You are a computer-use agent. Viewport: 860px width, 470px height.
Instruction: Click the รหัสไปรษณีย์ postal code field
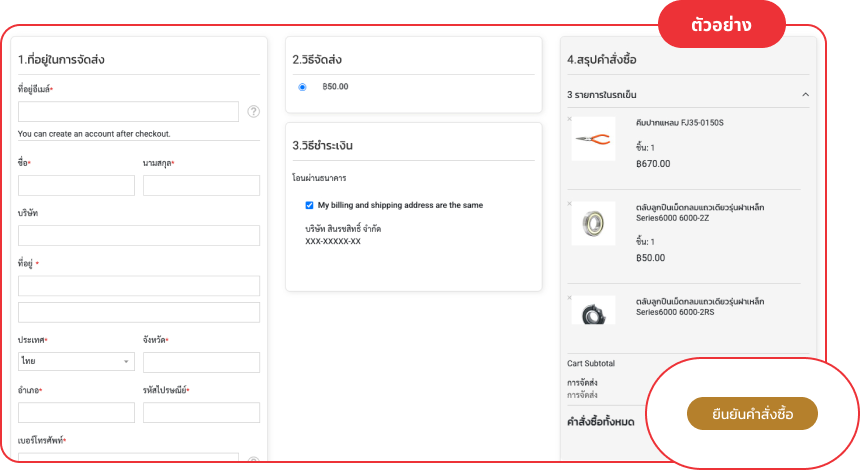(201, 412)
